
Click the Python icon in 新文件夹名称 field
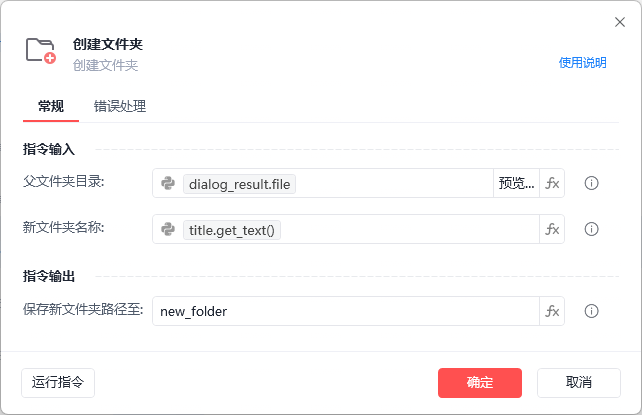point(168,229)
